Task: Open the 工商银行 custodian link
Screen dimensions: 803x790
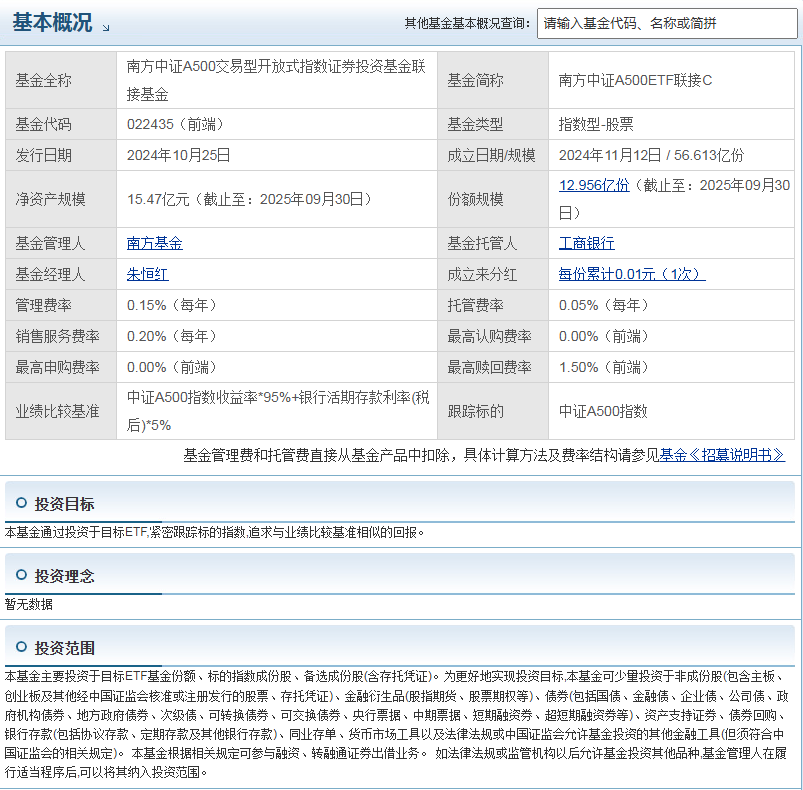Action: (586, 243)
